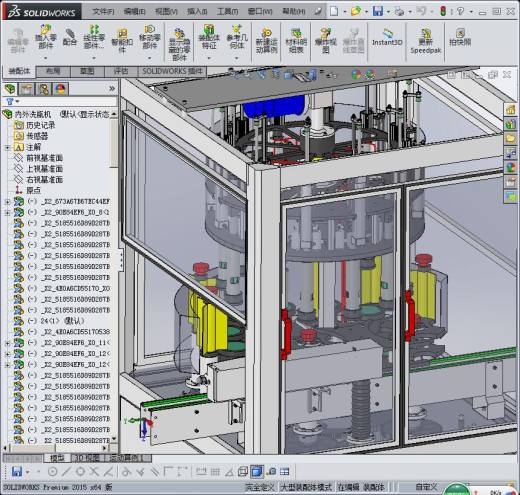Open the Exploded View (爆炸视图) tool

point(326,41)
